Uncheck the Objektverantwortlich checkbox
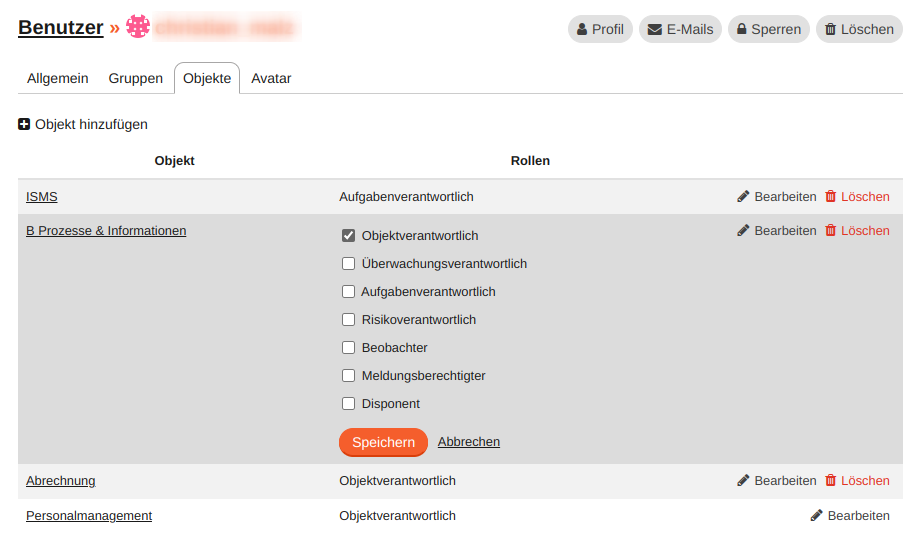This screenshot has width=924, height=553. (x=349, y=236)
